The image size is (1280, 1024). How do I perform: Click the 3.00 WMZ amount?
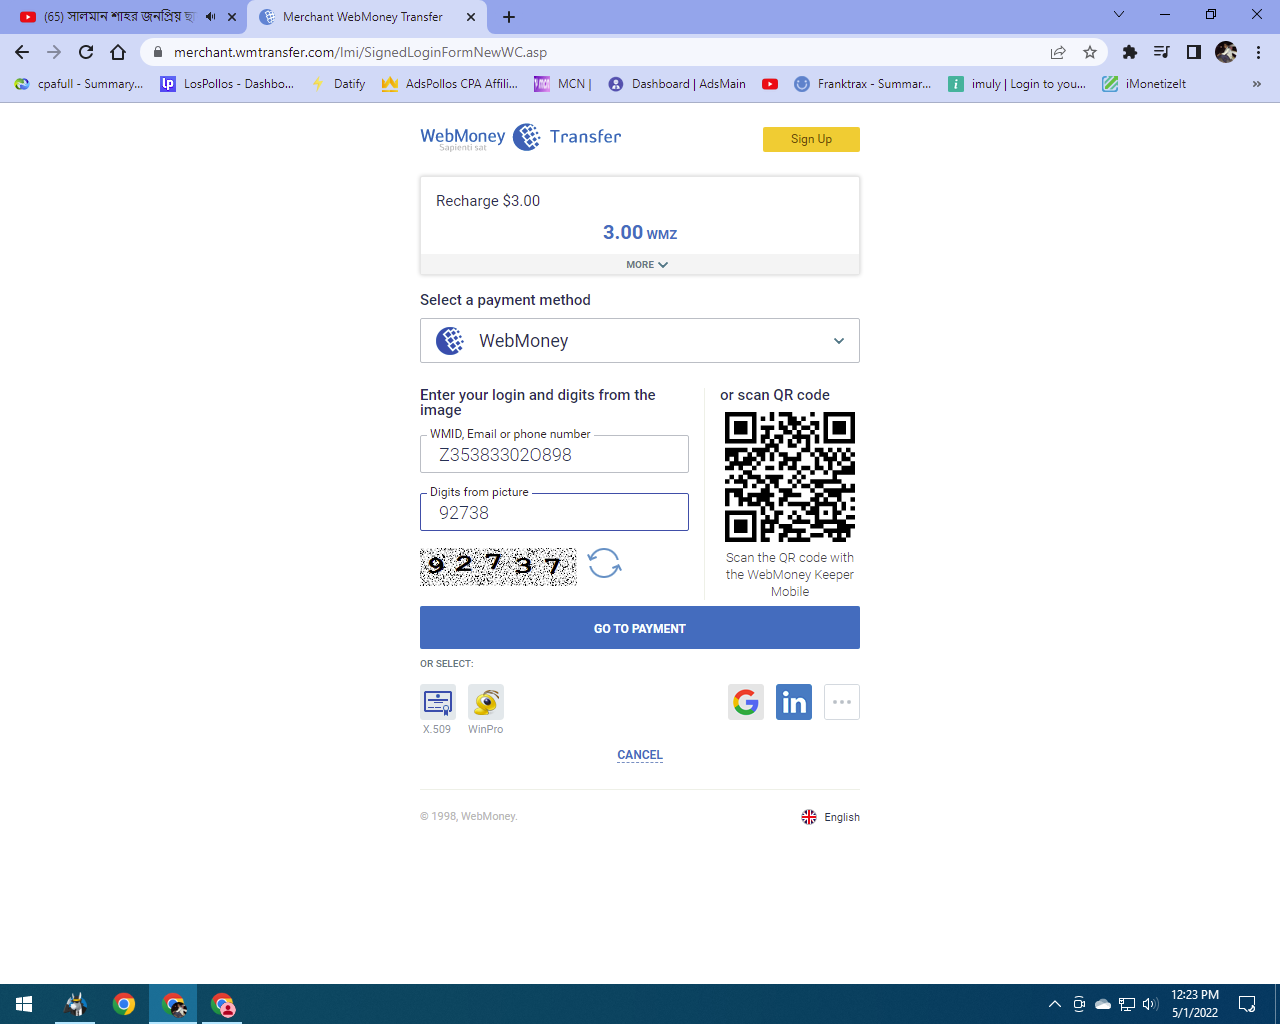tap(640, 233)
